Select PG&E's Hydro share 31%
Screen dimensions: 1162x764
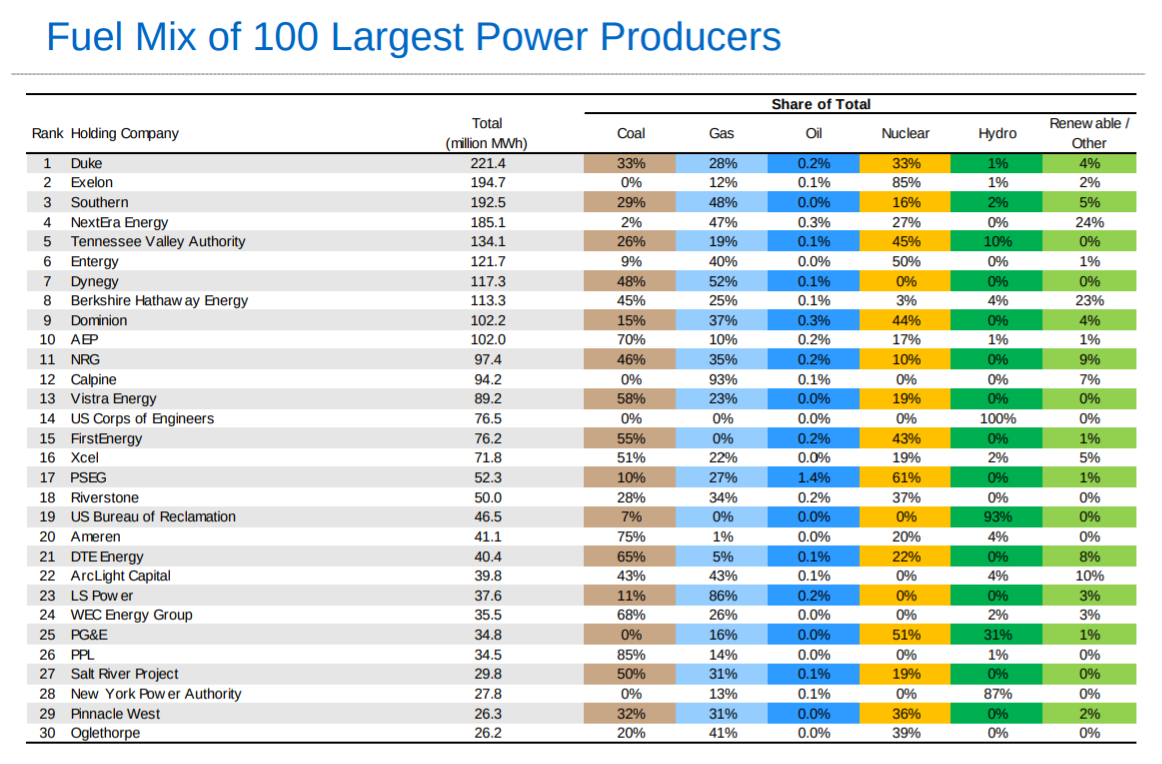[997, 635]
